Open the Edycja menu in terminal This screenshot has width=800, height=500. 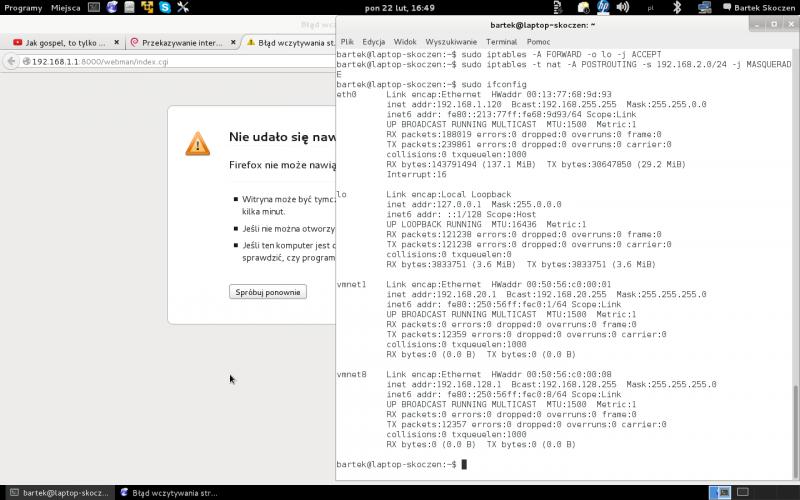(374, 41)
